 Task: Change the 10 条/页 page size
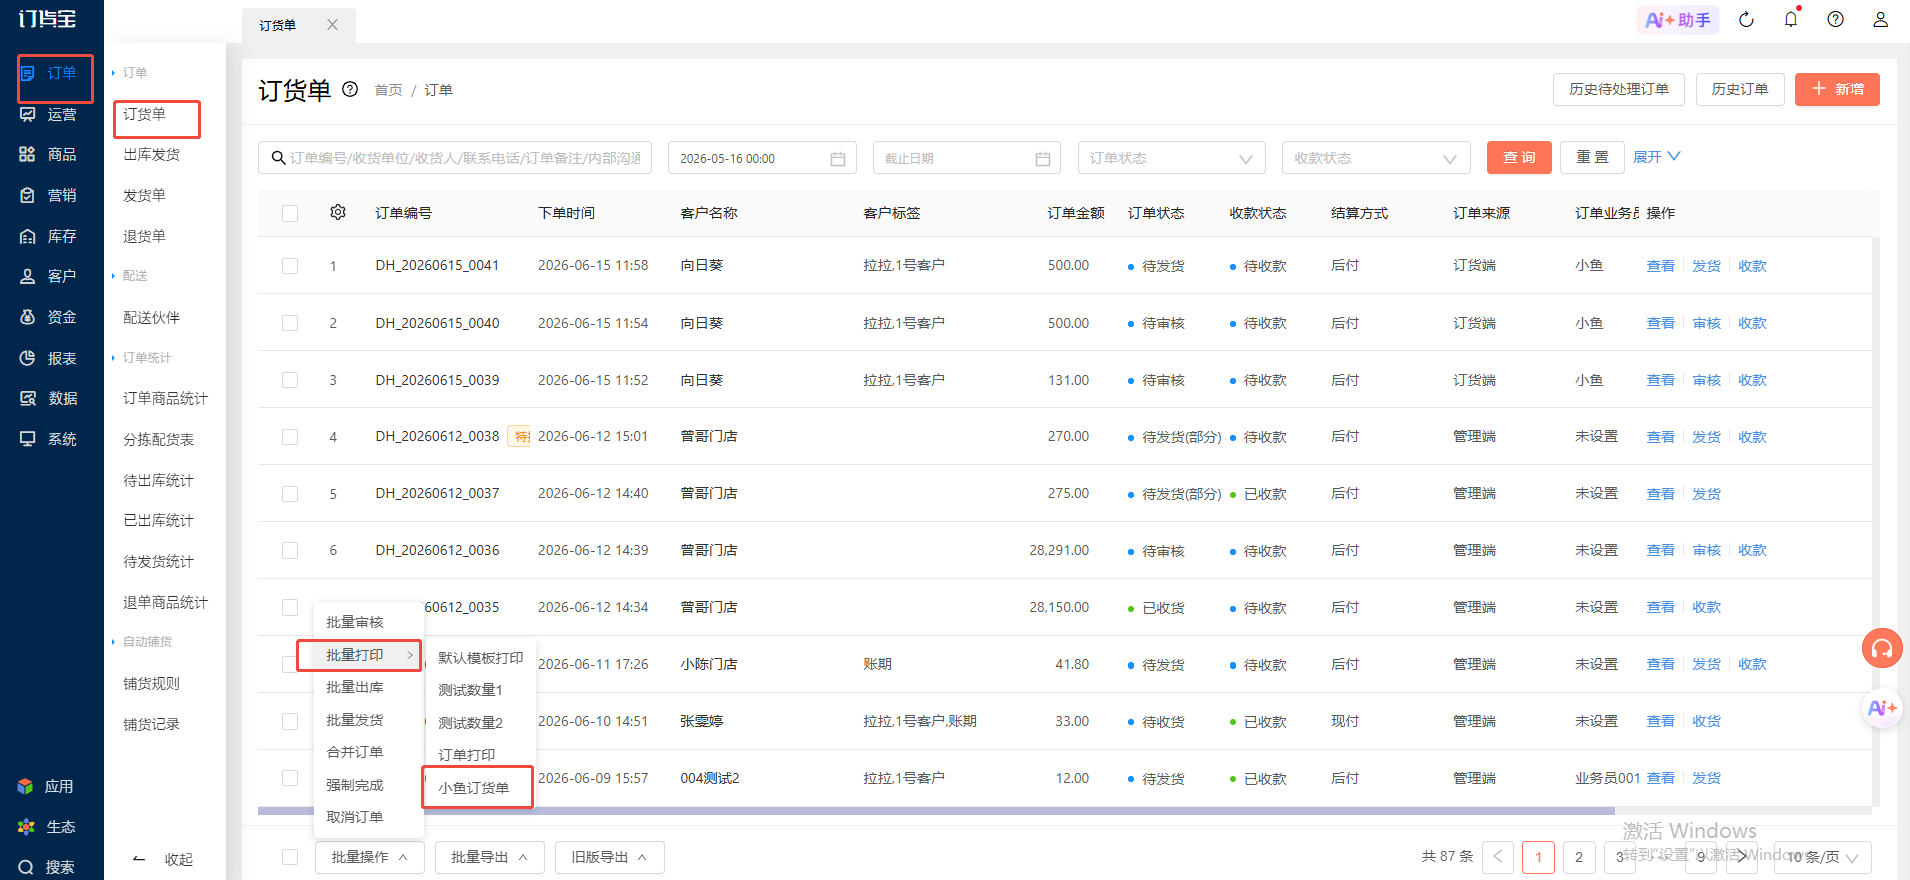(1822, 857)
